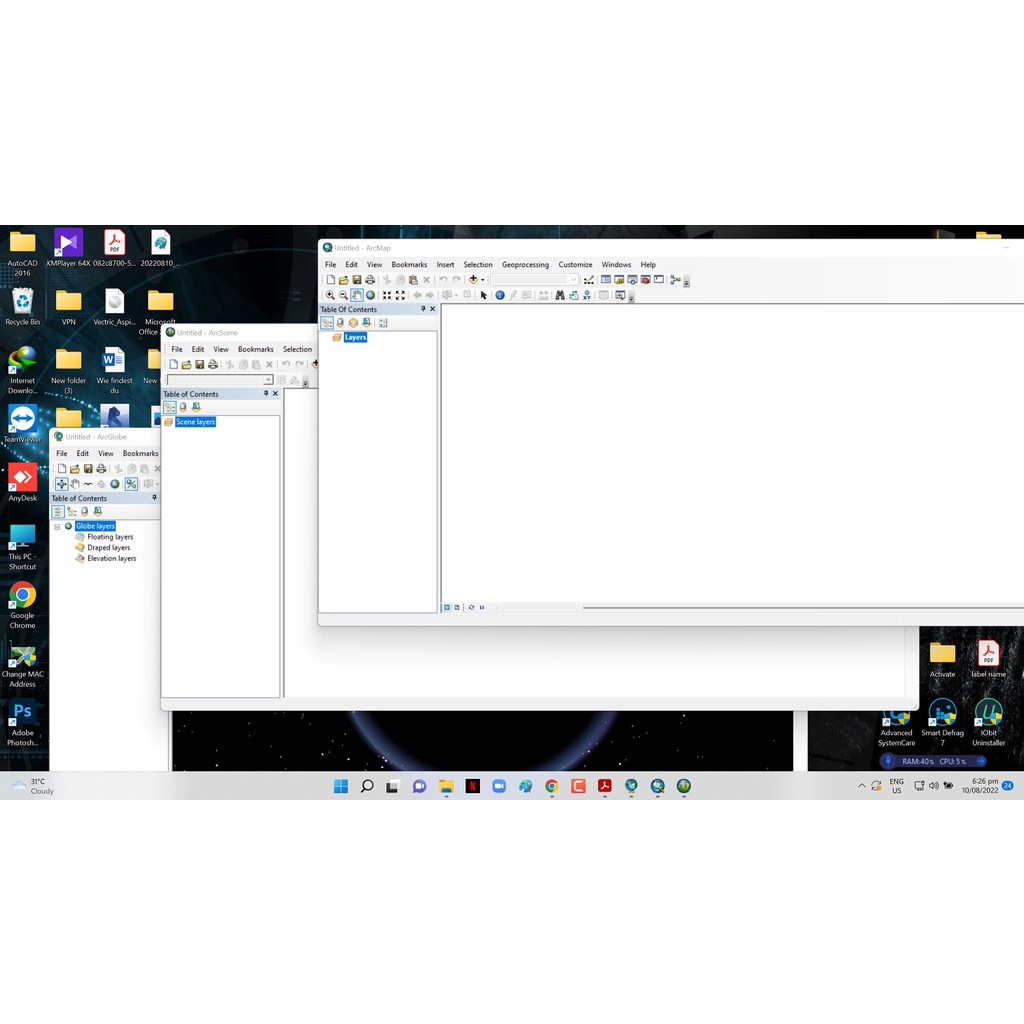Click Google Chrome in the Windows taskbar

click(x=552, y=787)
